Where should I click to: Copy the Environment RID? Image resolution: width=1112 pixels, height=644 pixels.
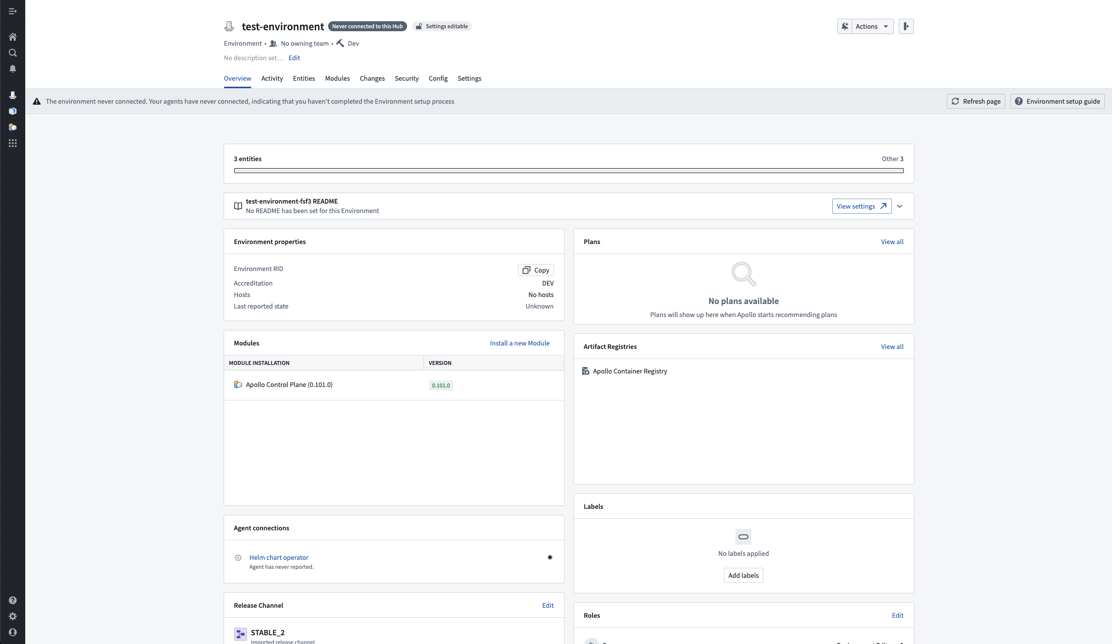click(535, 270)
